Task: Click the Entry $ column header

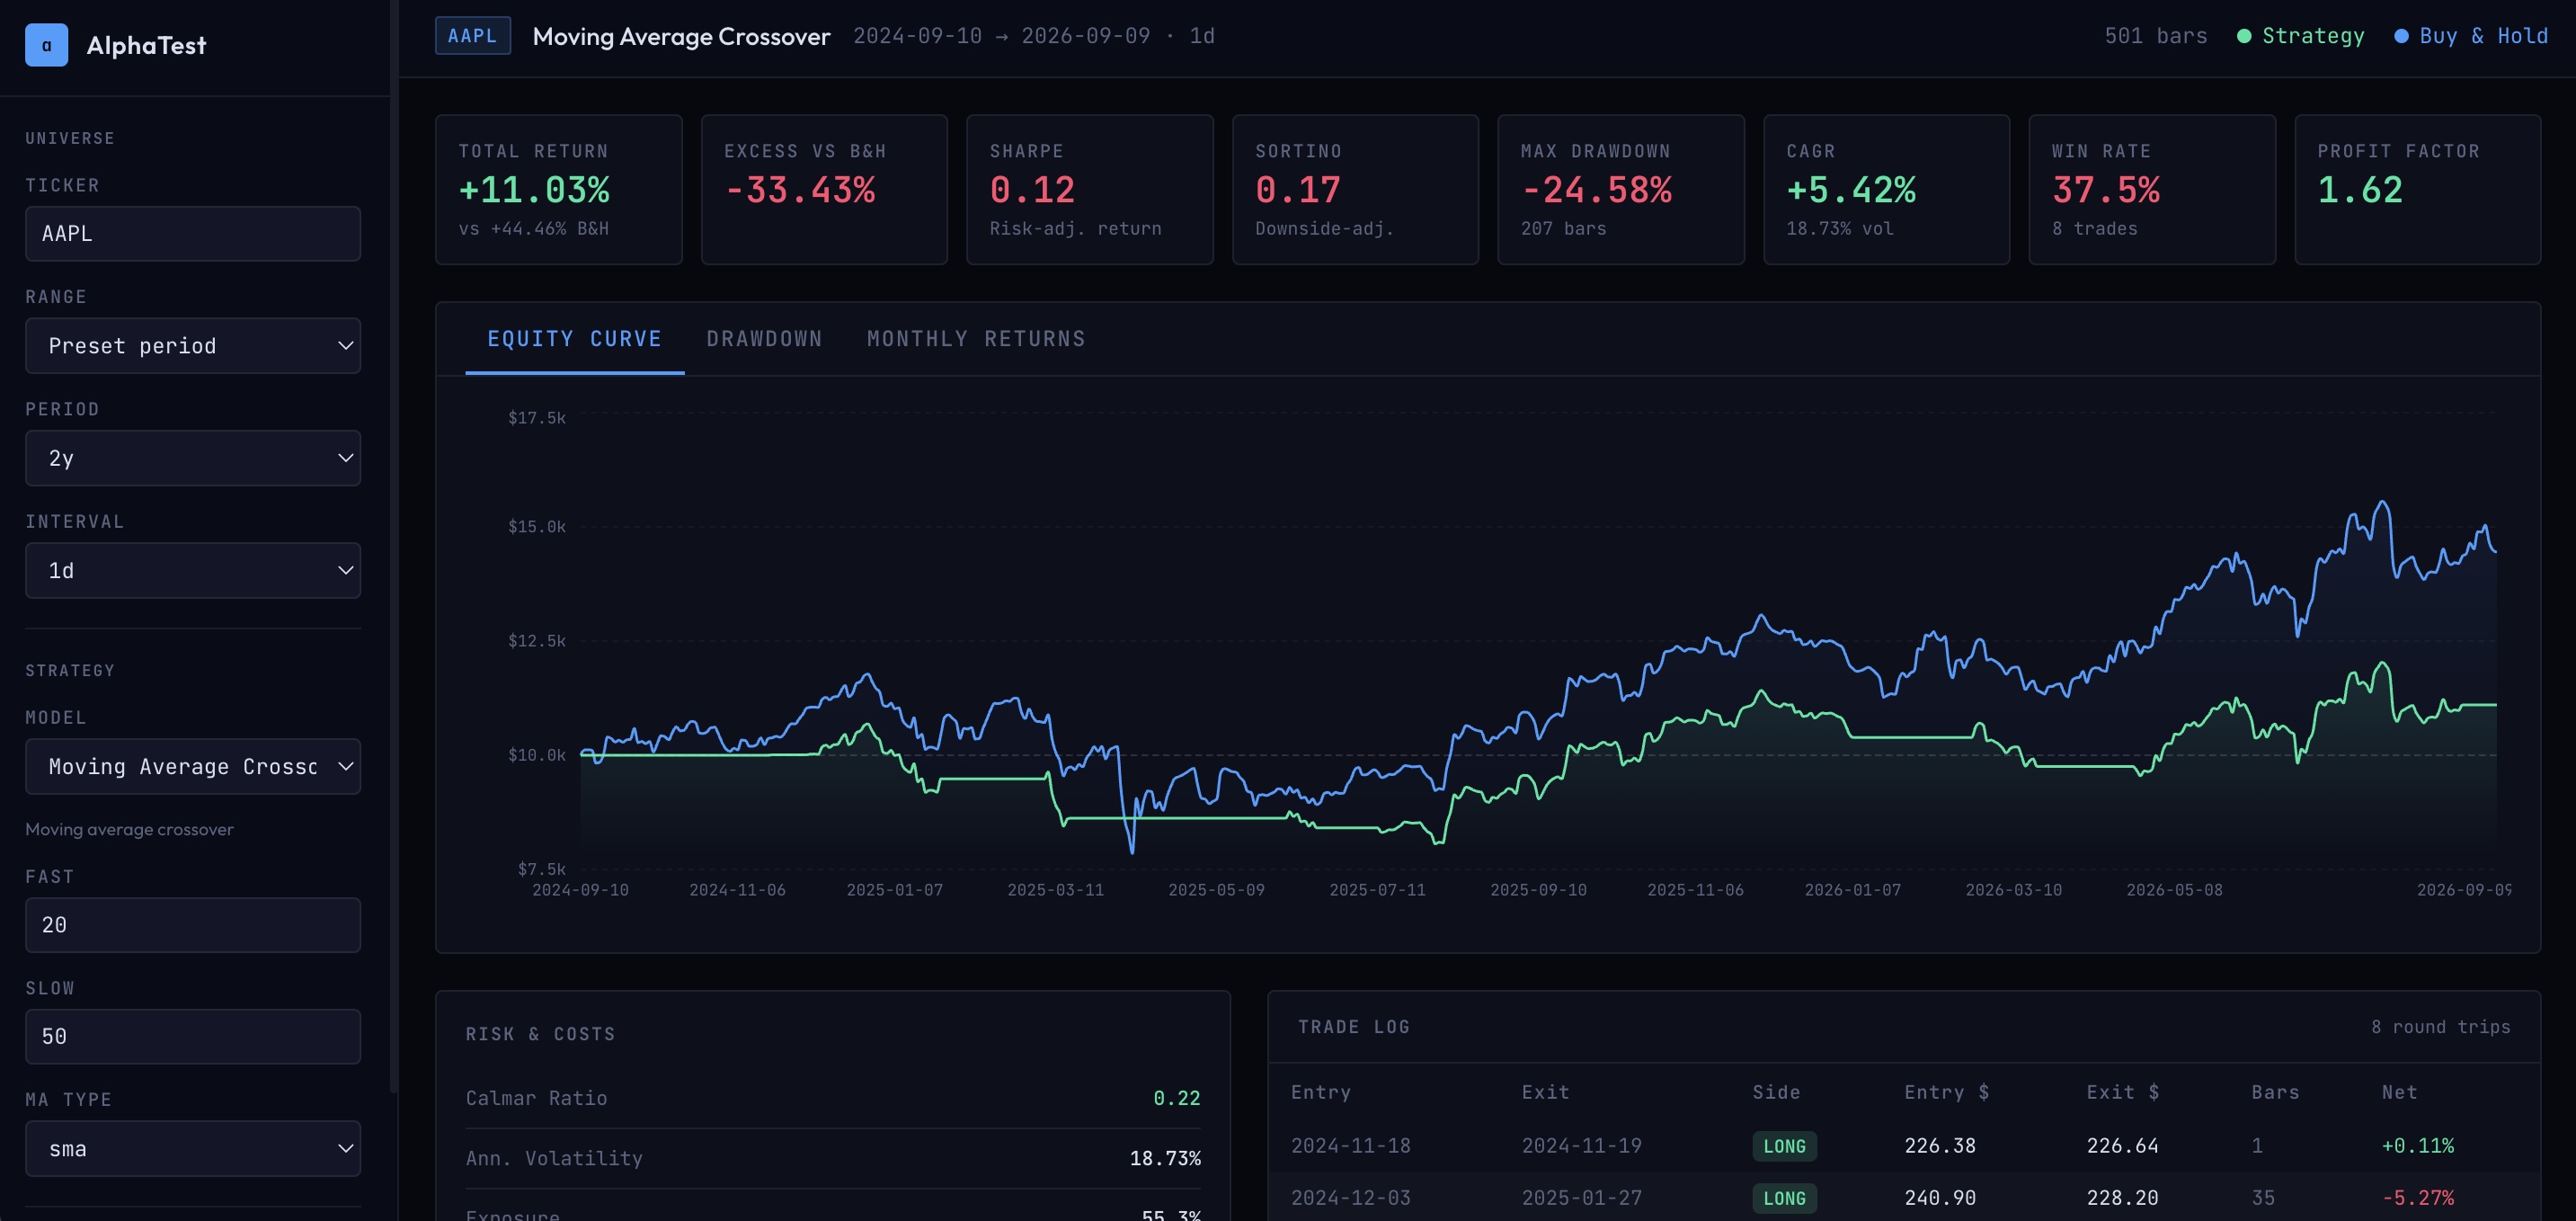Action: pyautogui.click(x=1947, y=1093)
